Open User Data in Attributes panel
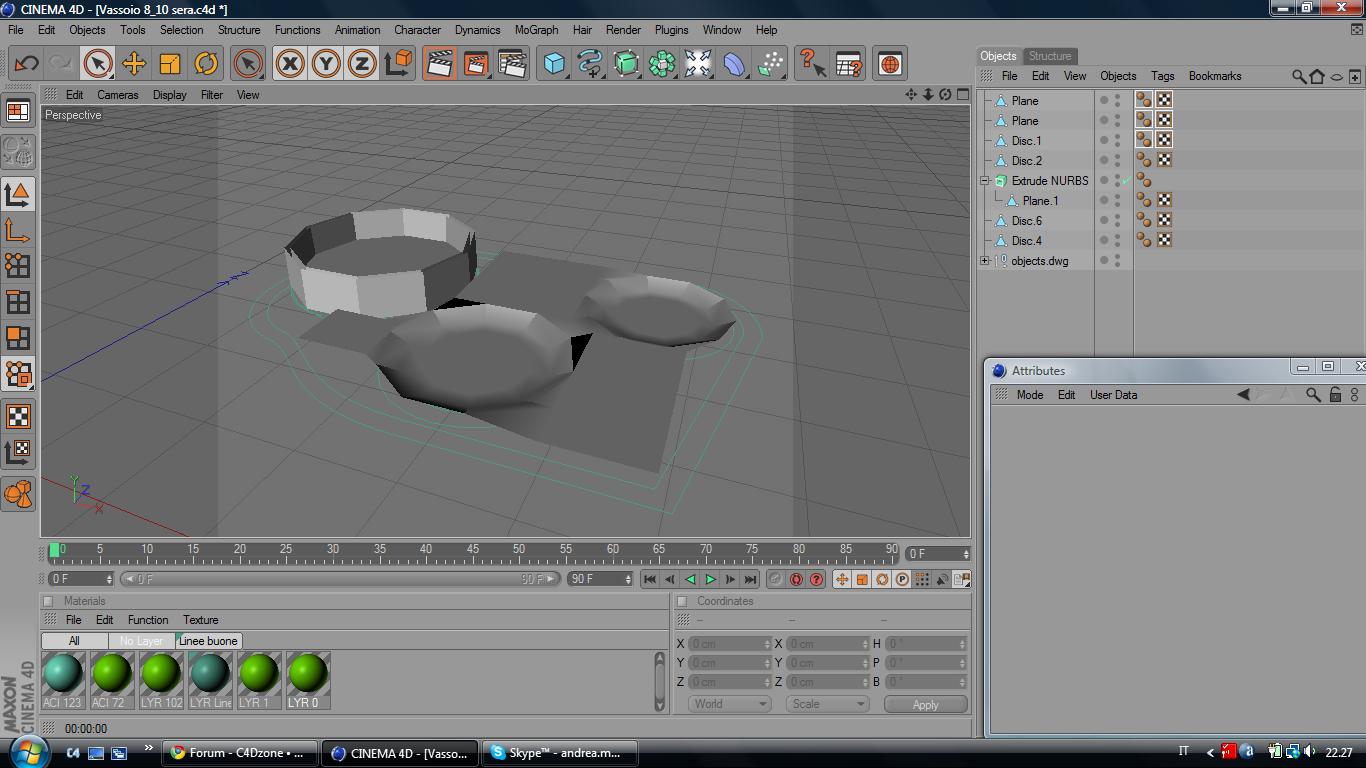1366x768 pixels. [x=1113, y=395]
